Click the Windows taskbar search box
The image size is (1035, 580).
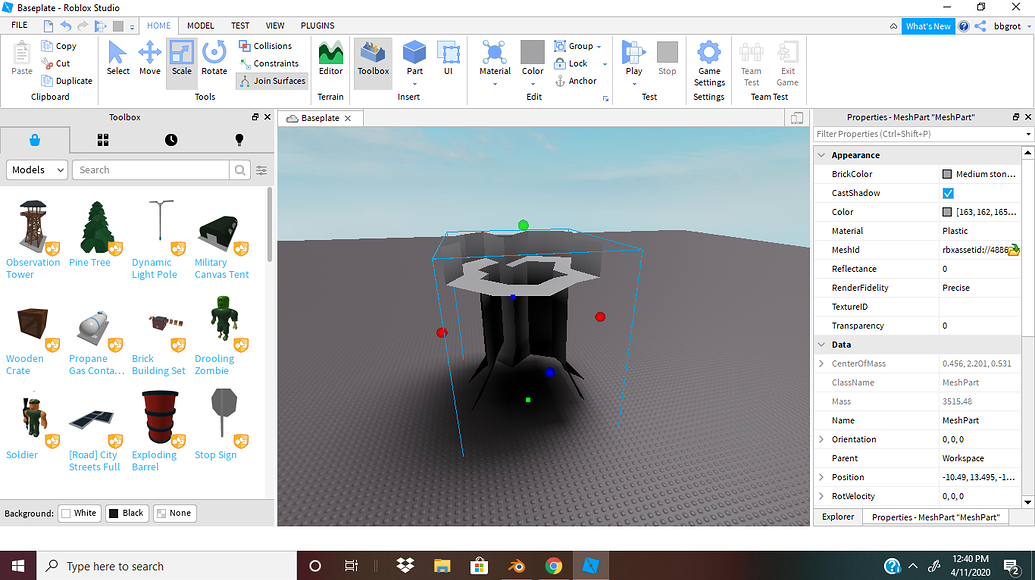pyautogui.click(x=166, y=566)
